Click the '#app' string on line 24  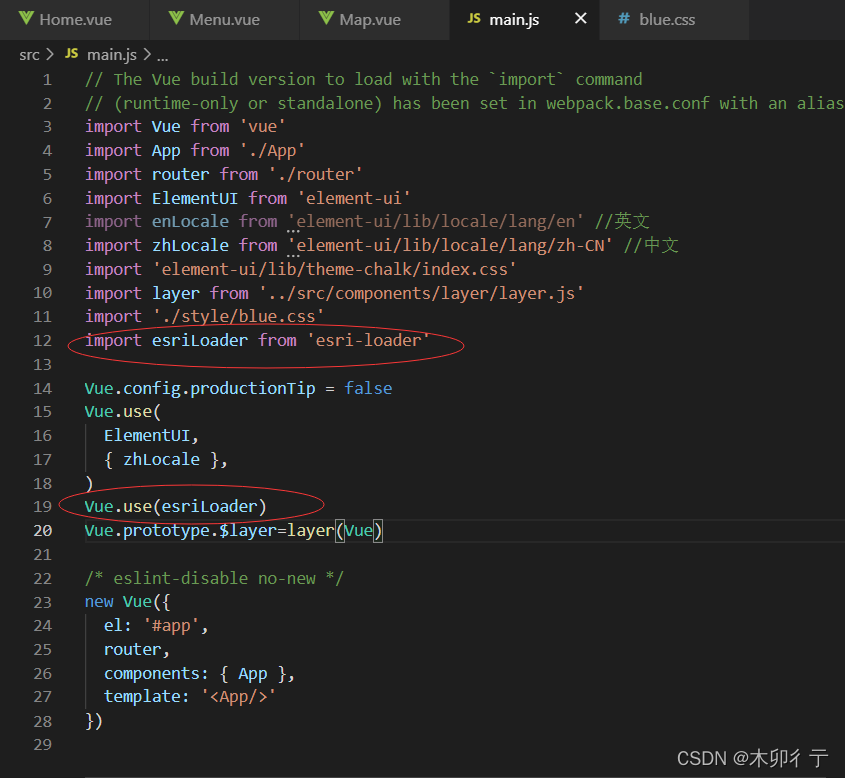click(171, 626)
